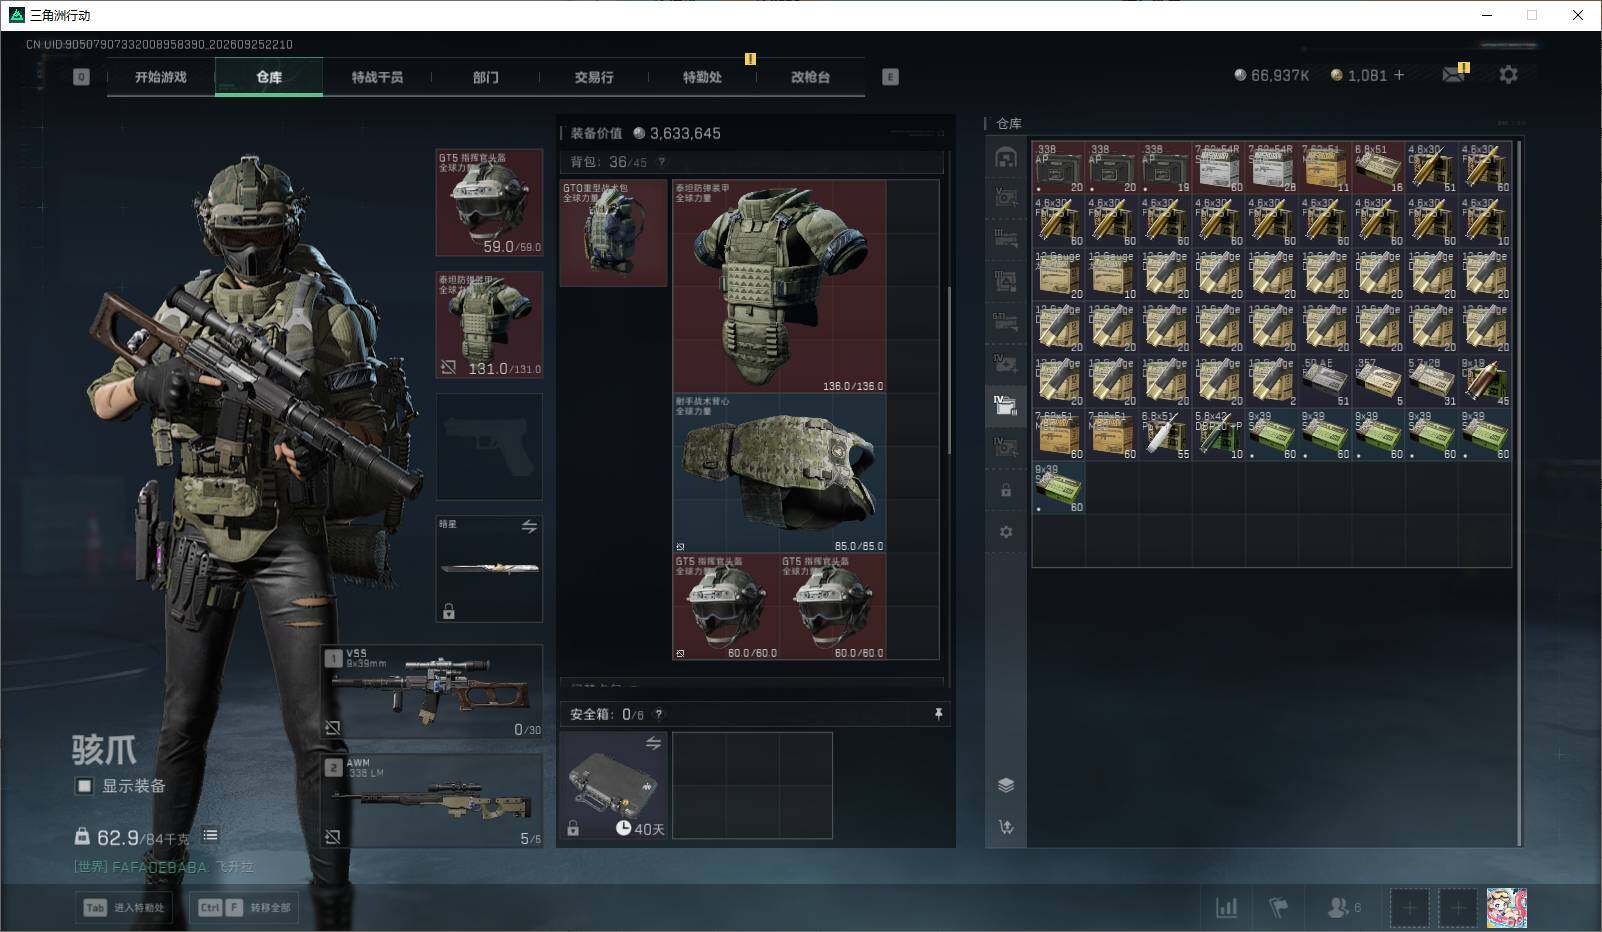Switch to the 开始游戏 tab

161,77
